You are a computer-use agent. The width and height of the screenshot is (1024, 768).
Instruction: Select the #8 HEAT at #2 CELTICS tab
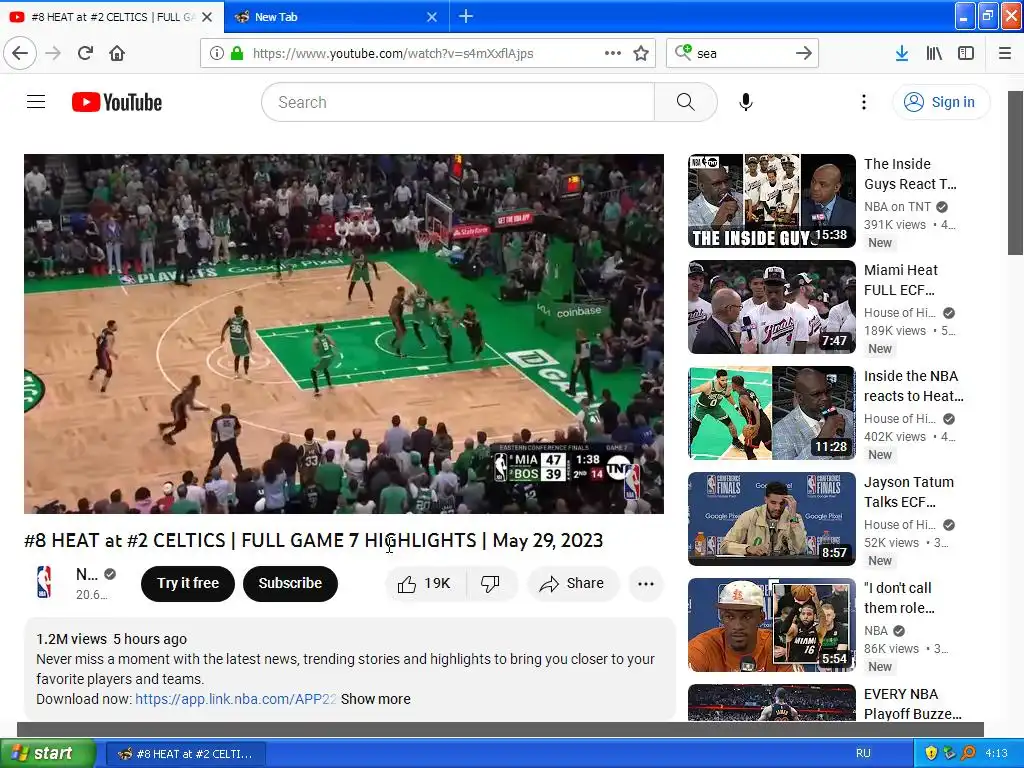[x=112, y=17]
